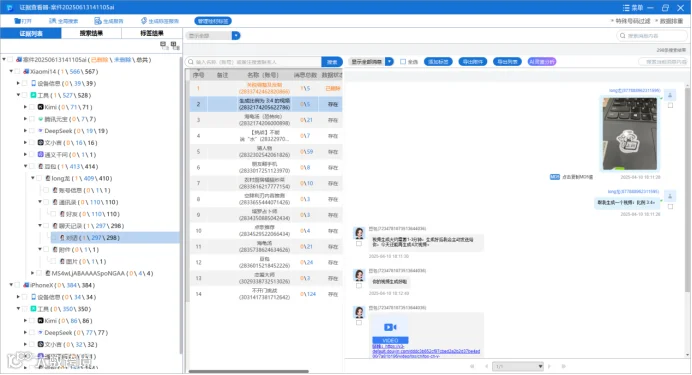The height and width of the screenshot is (375, 692).
Task: Click the 豆包 avatar icon in the tree
Action: coord(41,166)
